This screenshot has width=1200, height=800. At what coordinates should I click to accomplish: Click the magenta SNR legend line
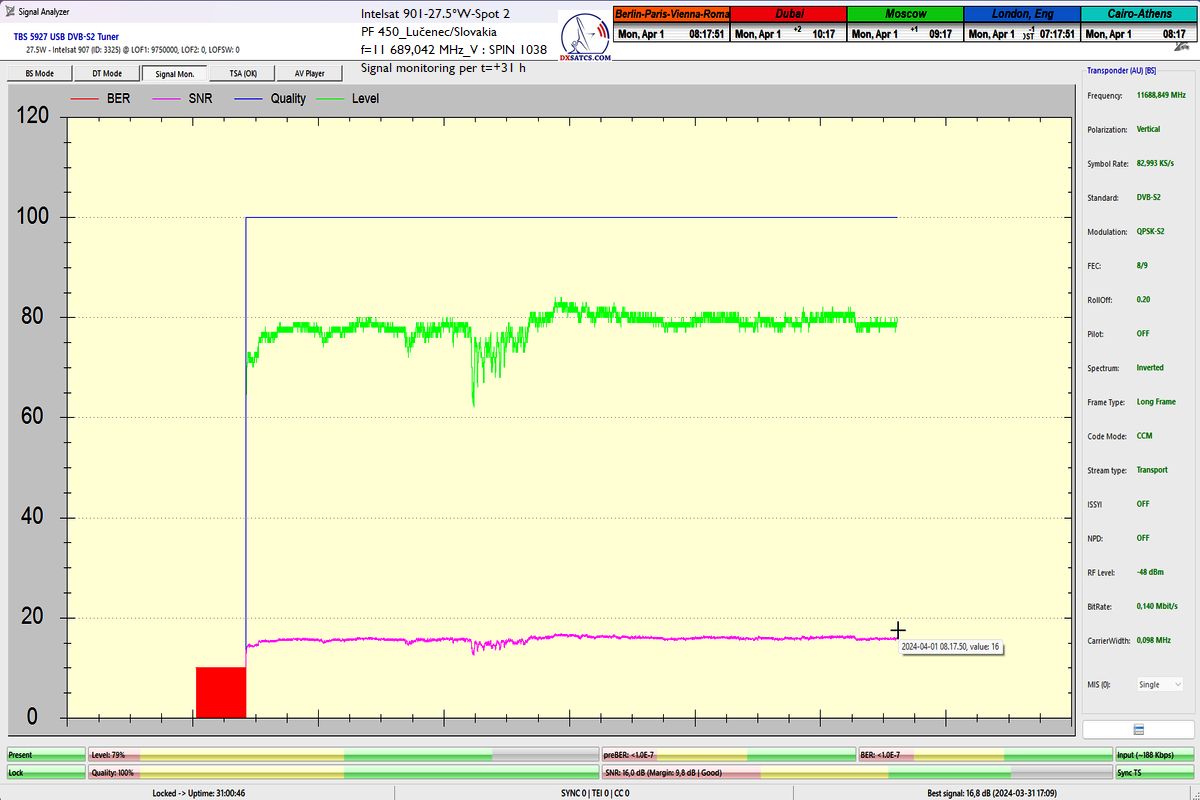167,99
